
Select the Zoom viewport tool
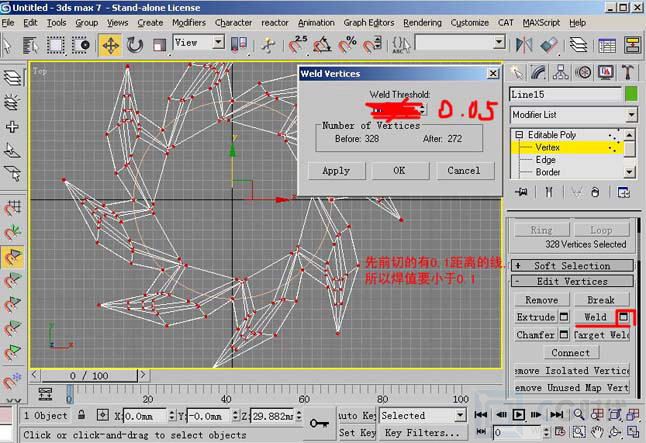pyautogui.click(x=578, y=415)
